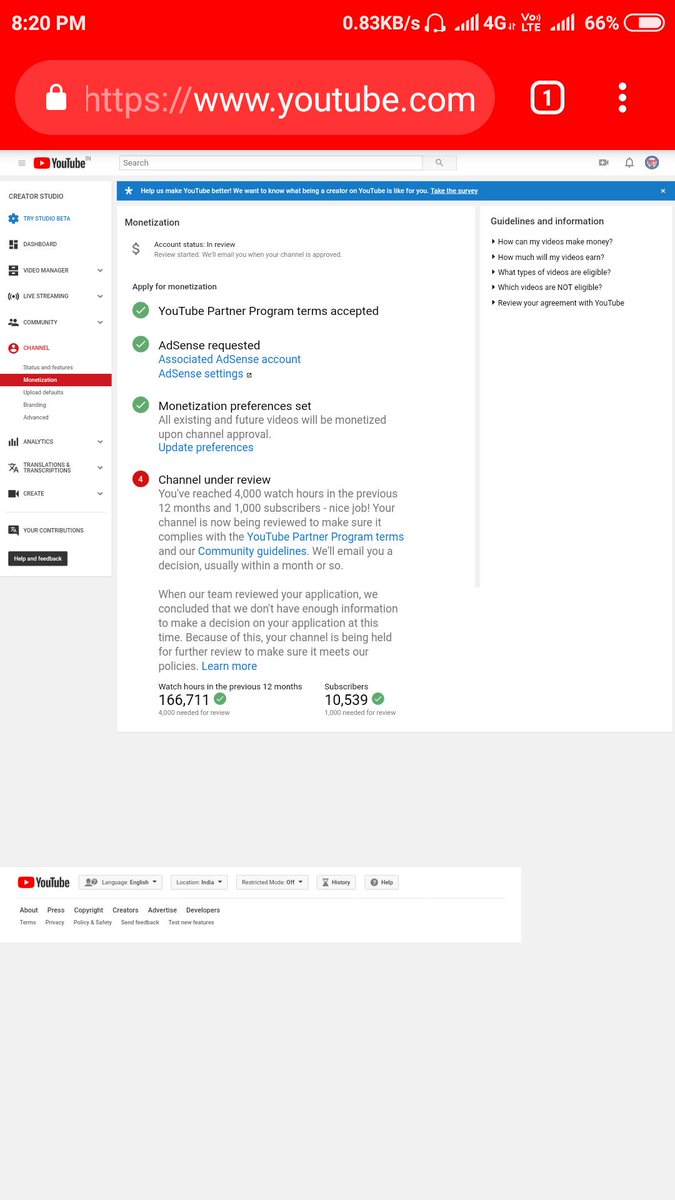Click the Help and feedback button

(38, 559)
